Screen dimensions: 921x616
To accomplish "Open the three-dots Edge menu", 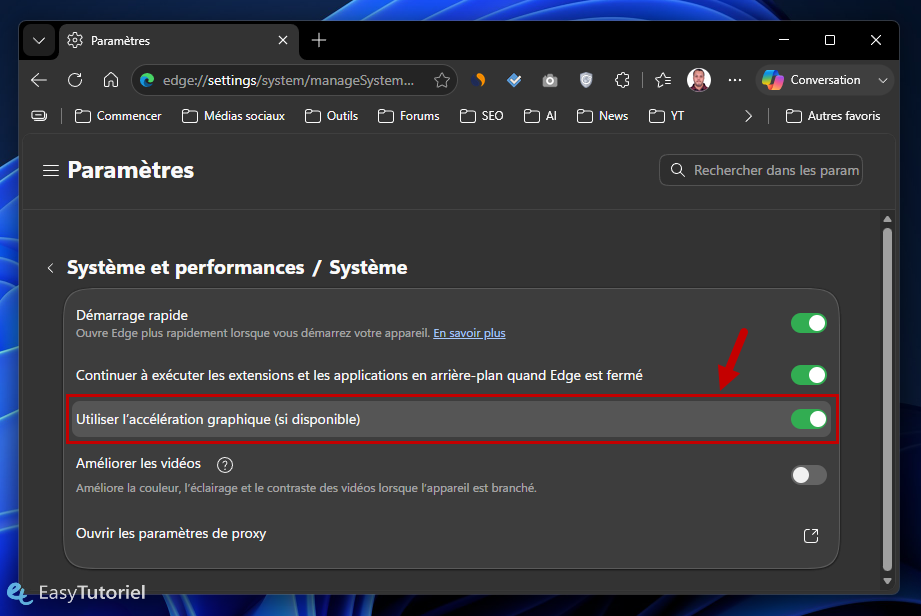I will (x=734, y=80).
